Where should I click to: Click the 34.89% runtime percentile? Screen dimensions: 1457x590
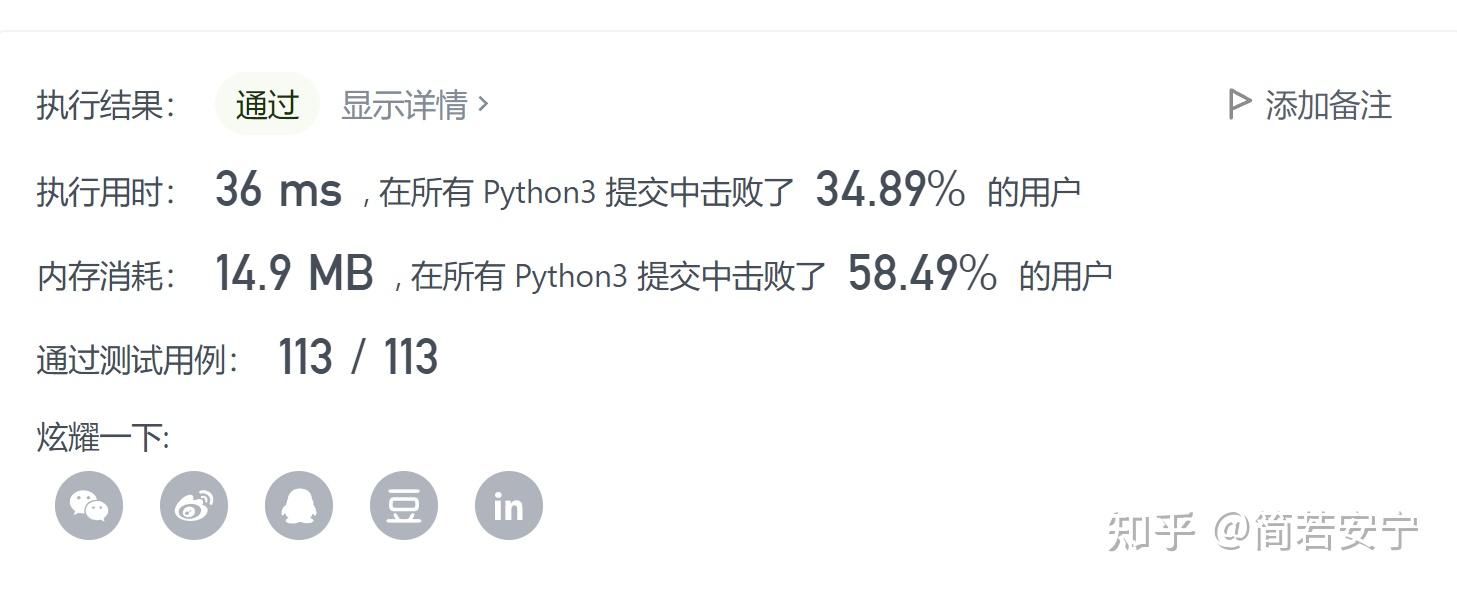890,190
